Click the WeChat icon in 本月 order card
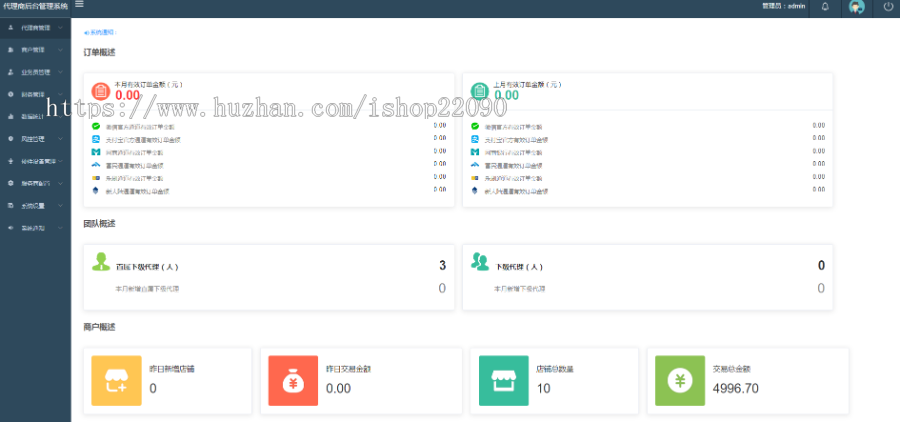 pyautogui.click(x=96, y=126)
